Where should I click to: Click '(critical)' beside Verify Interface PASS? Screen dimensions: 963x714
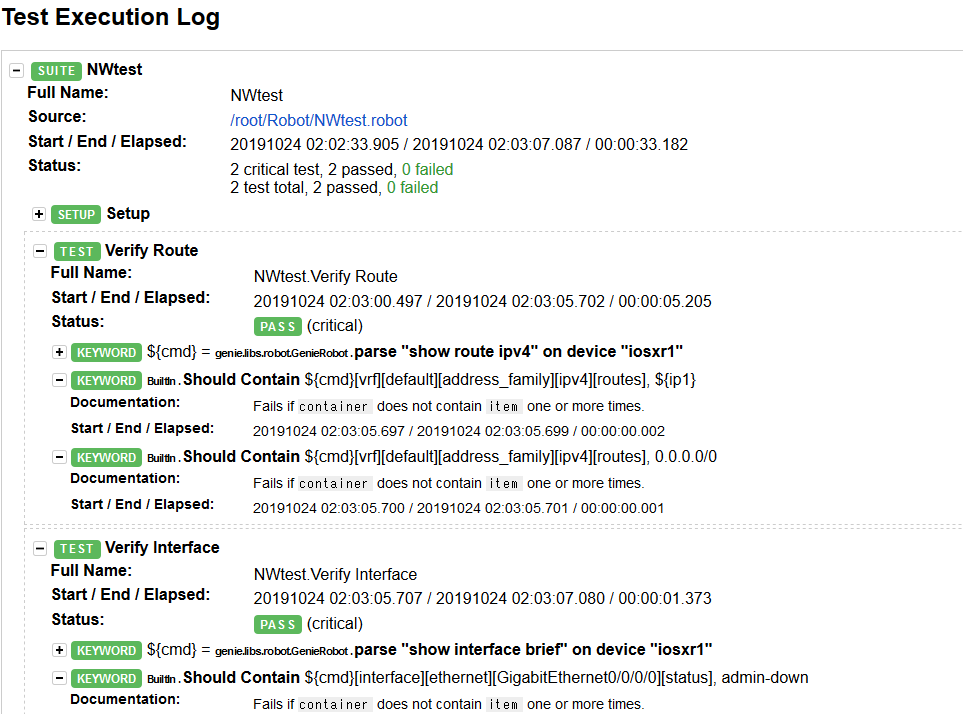pos(335,624)
